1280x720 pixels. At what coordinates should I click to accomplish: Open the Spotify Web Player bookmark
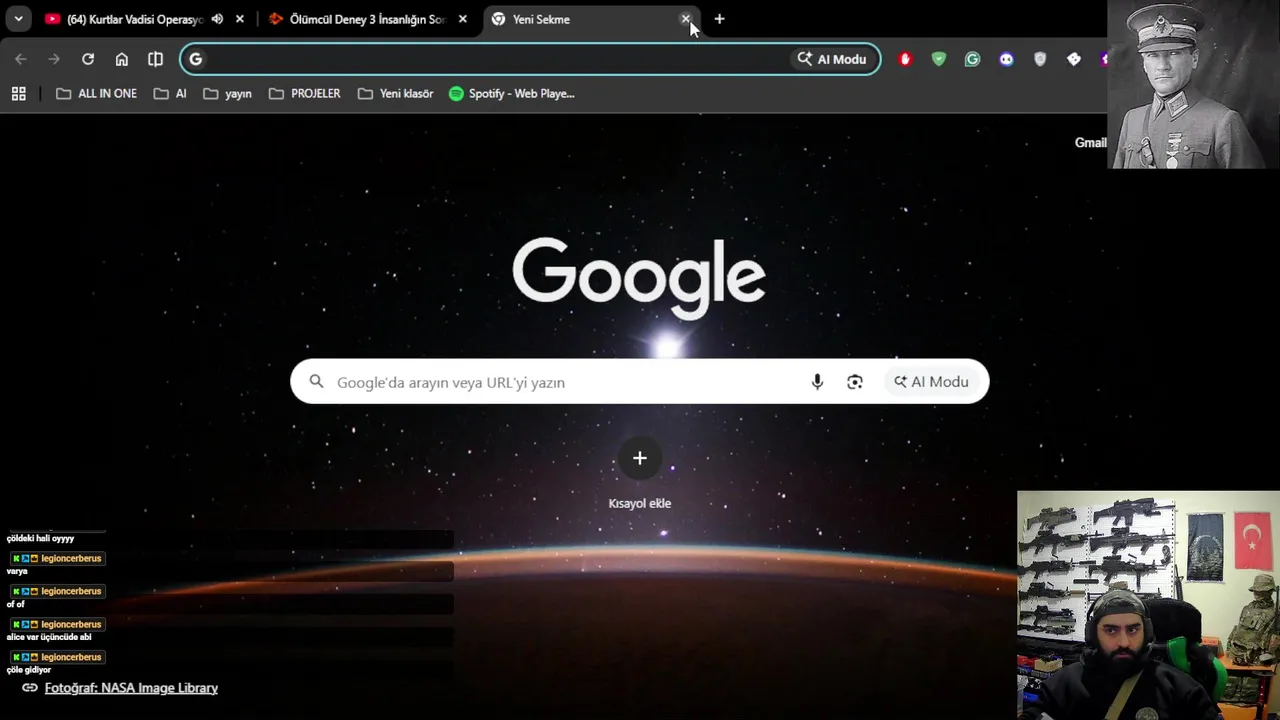coord(512,93)
